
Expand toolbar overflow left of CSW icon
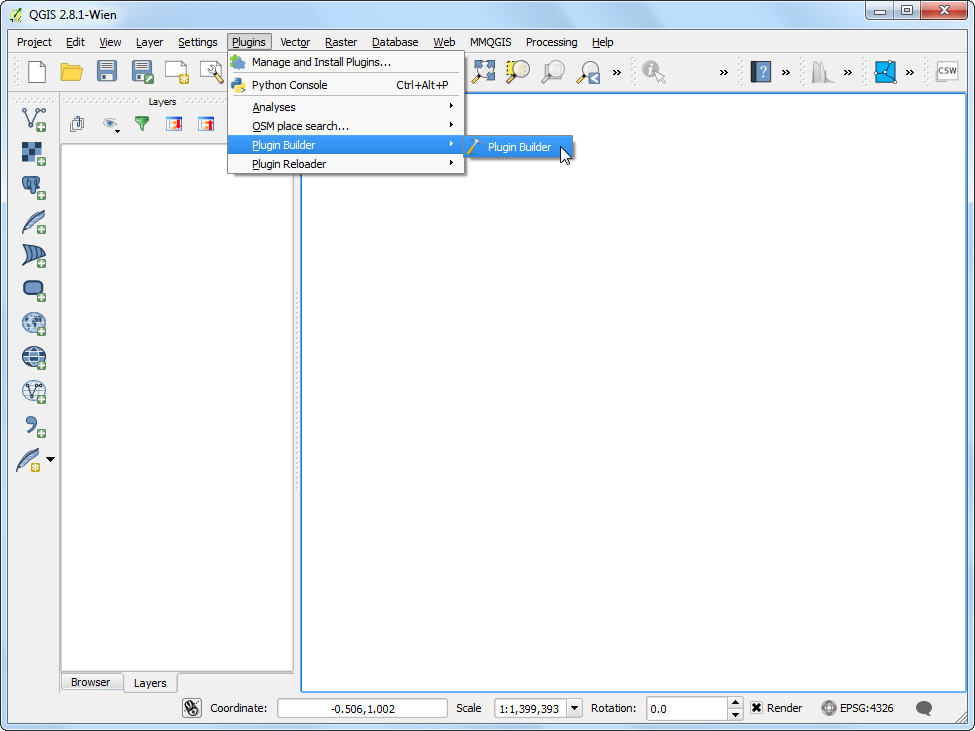tap(910, 72)
